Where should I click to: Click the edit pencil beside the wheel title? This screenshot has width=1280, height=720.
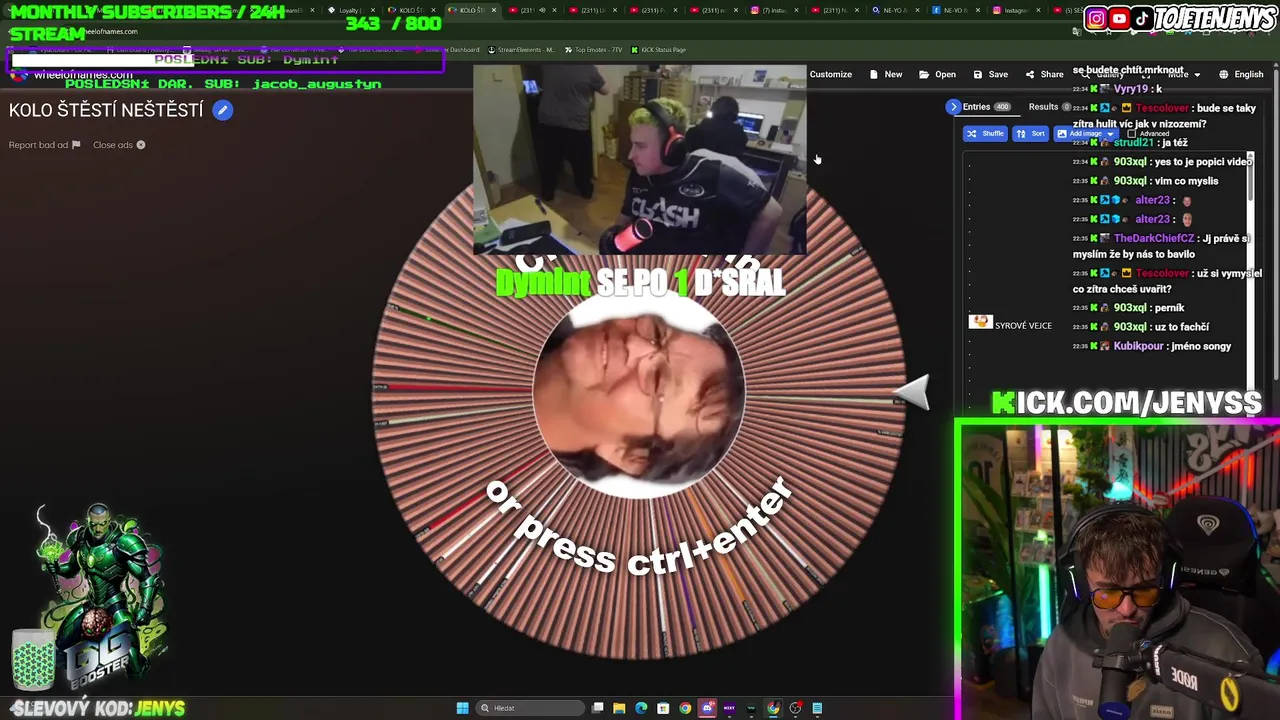coord(222,110)
